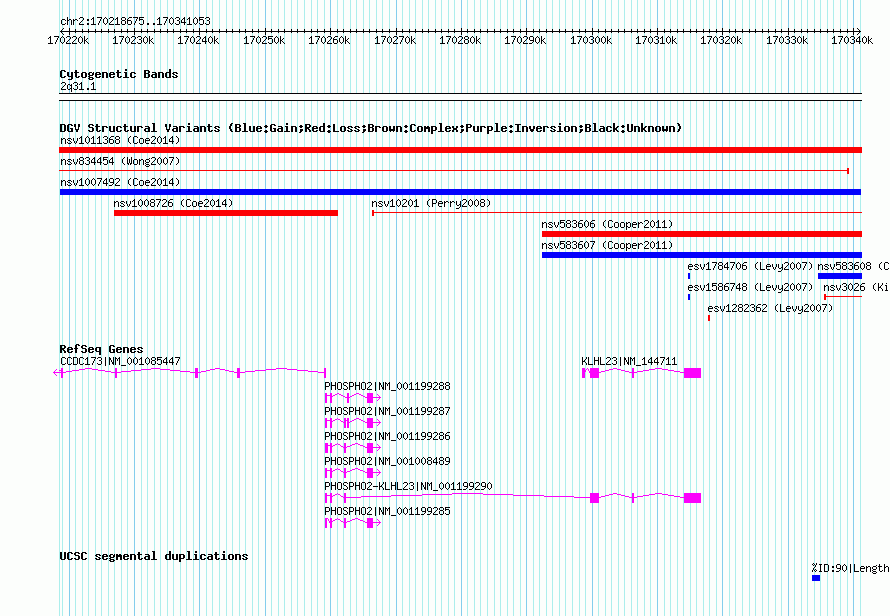890x616 pixels.
Task: Click the 170230k ruler tick label
Action: [133, 40]
